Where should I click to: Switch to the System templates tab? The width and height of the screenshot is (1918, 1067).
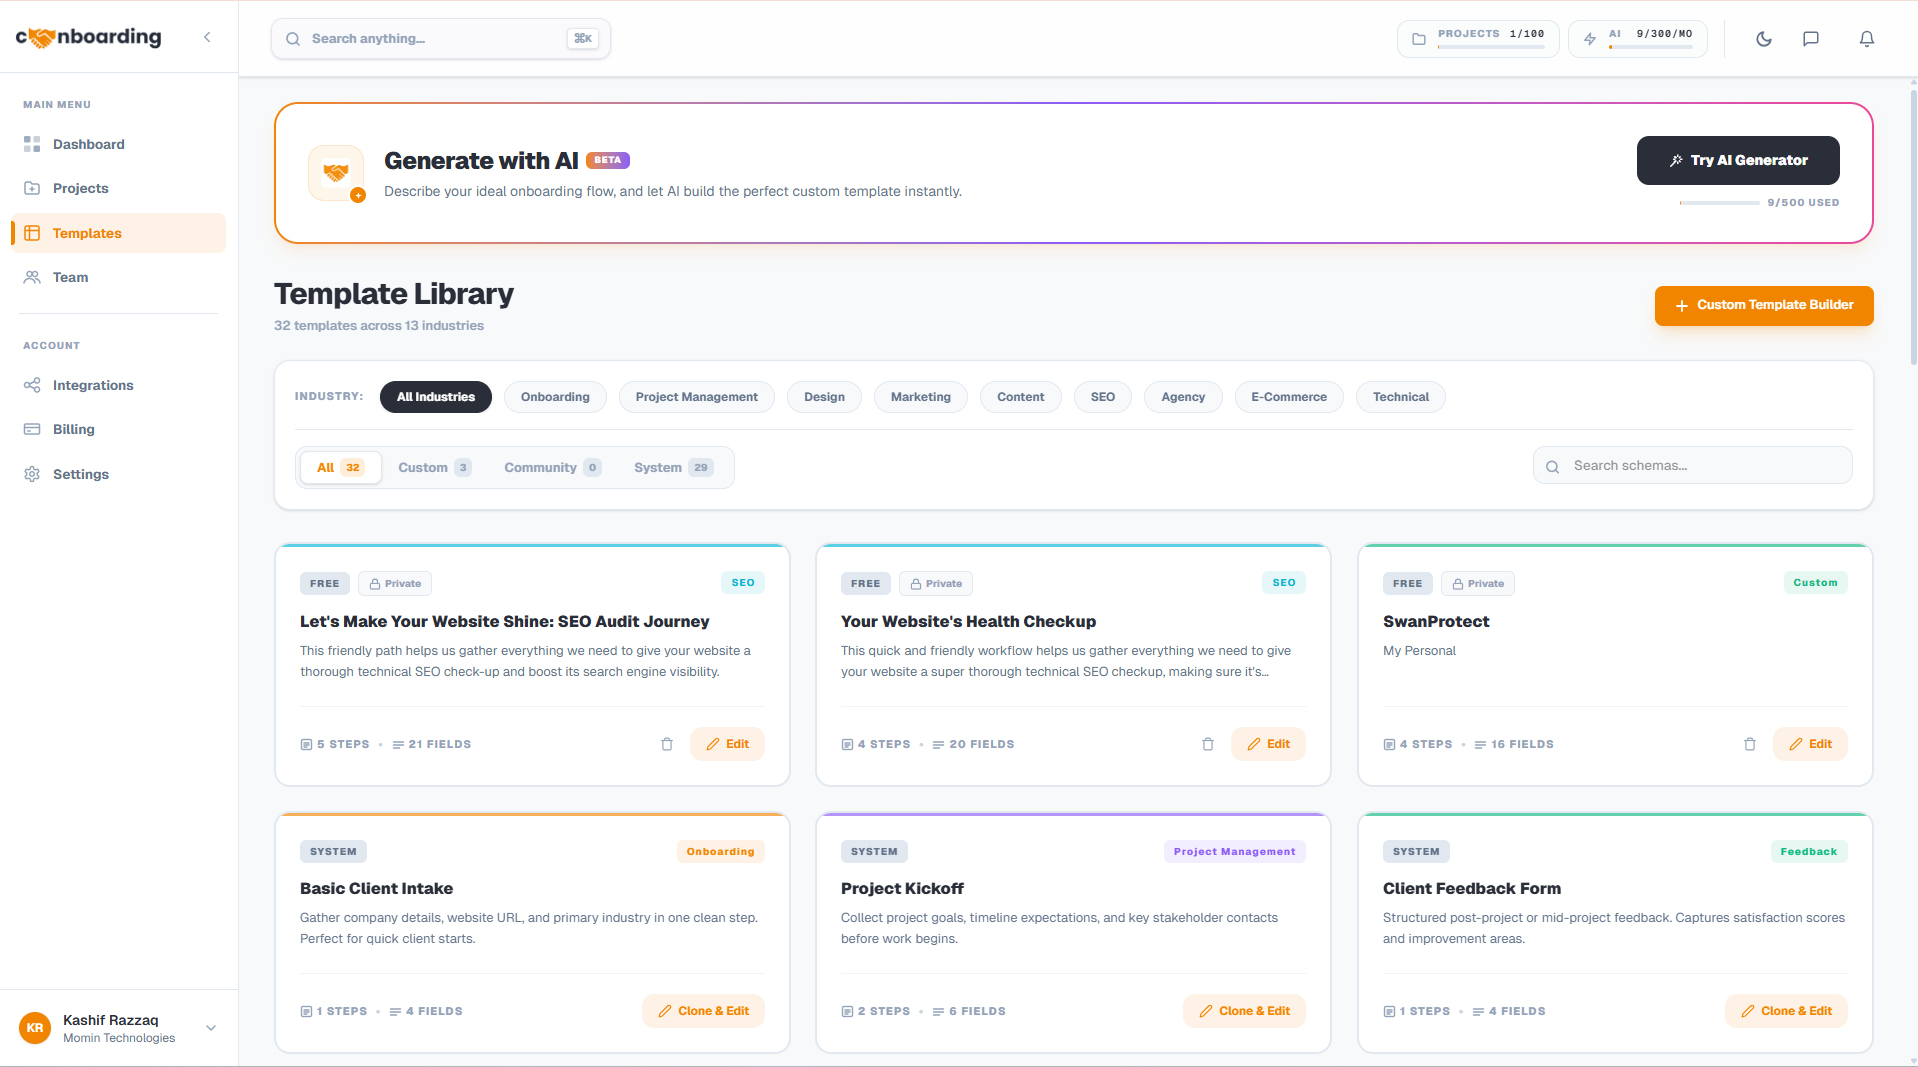[671, 467]
